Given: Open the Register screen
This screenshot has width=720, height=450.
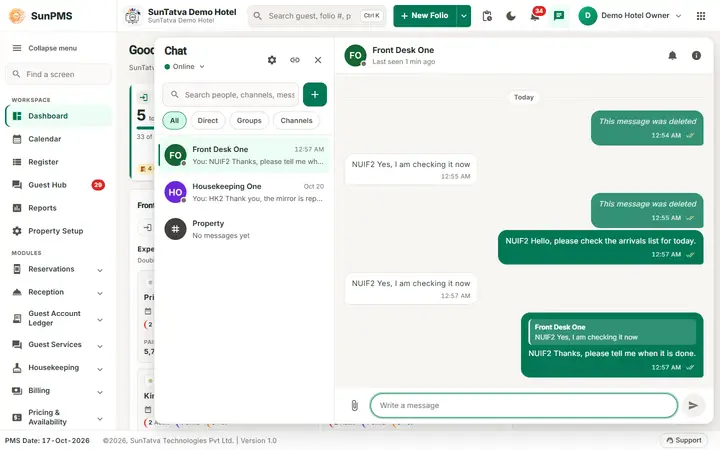Looking at the screenshot, I should coord(59,162).
